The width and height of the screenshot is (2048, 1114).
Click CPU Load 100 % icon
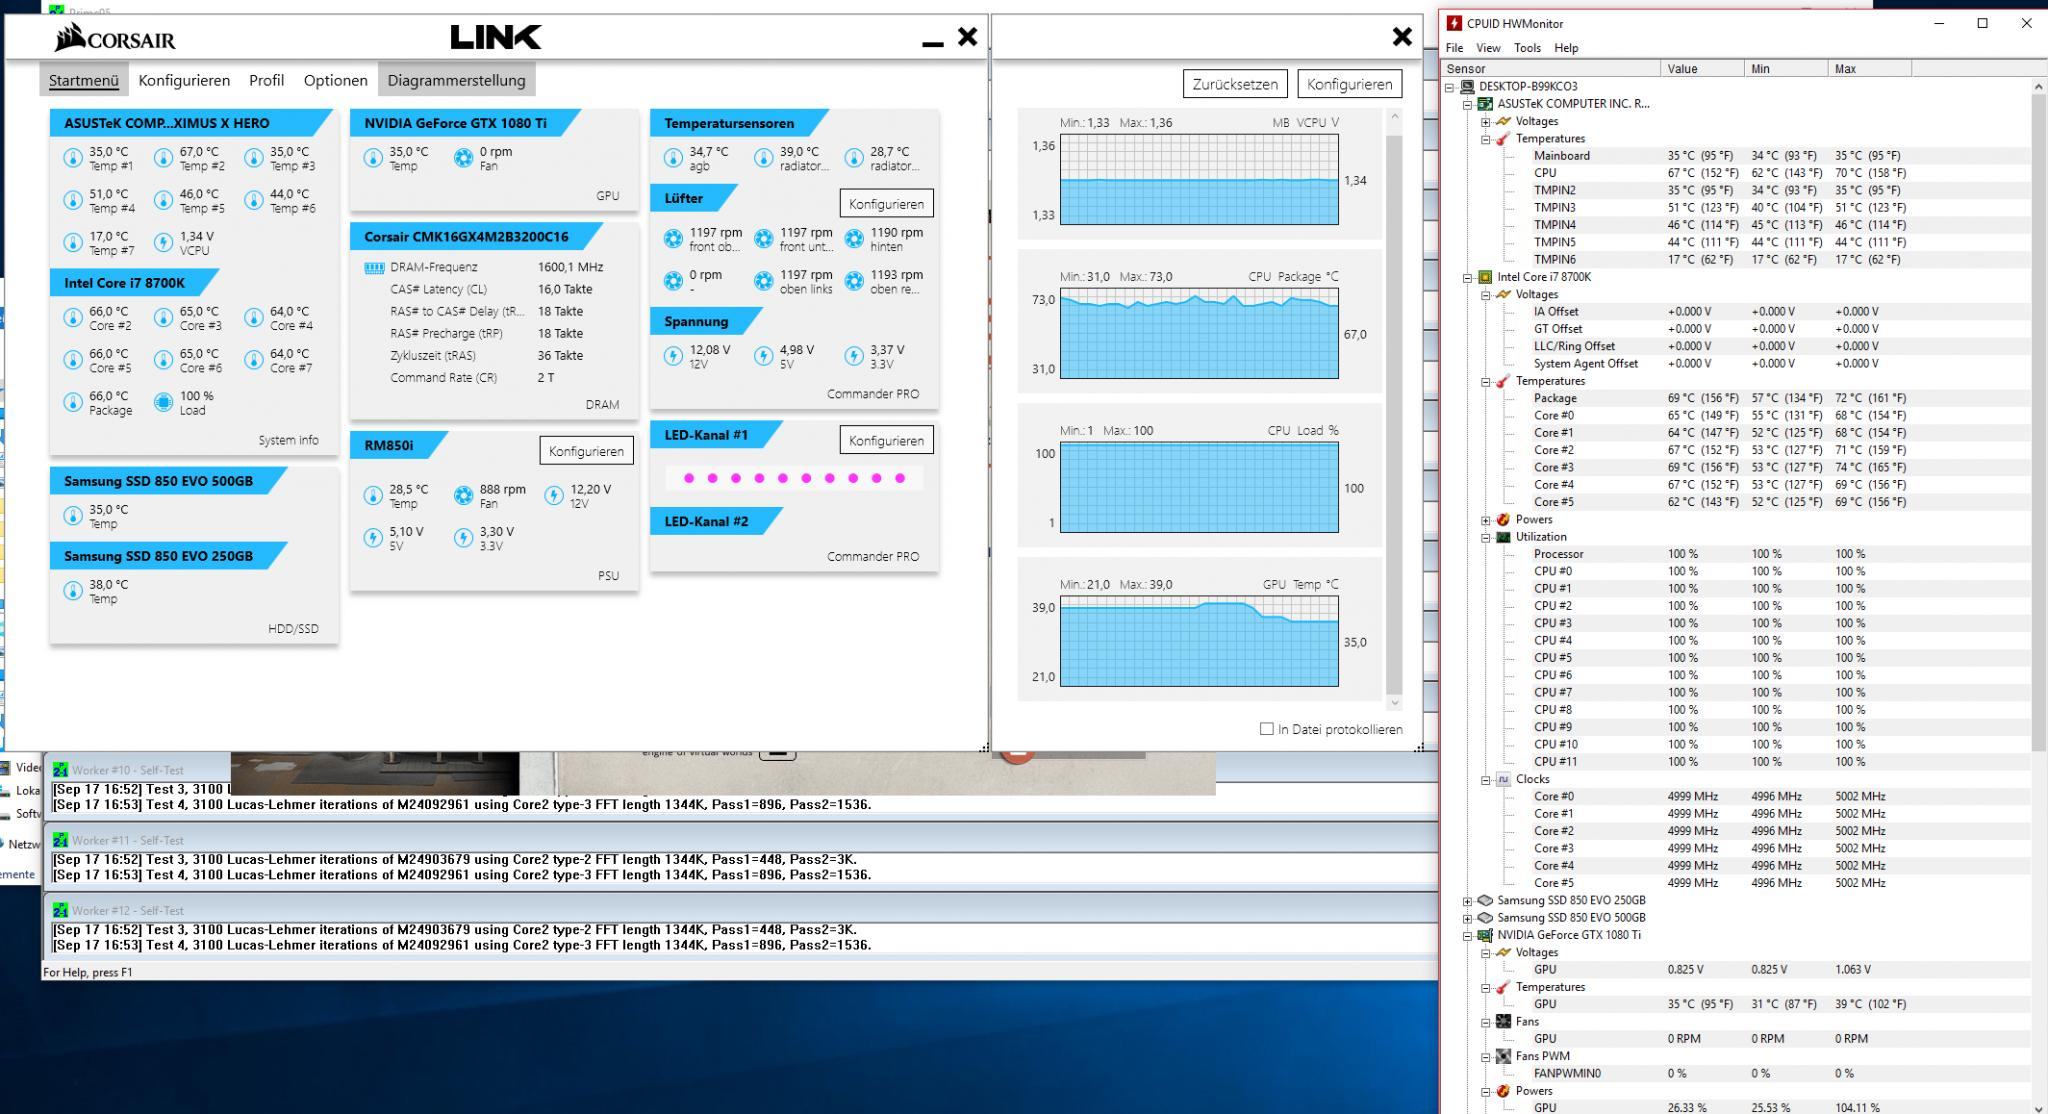point(163,402)
